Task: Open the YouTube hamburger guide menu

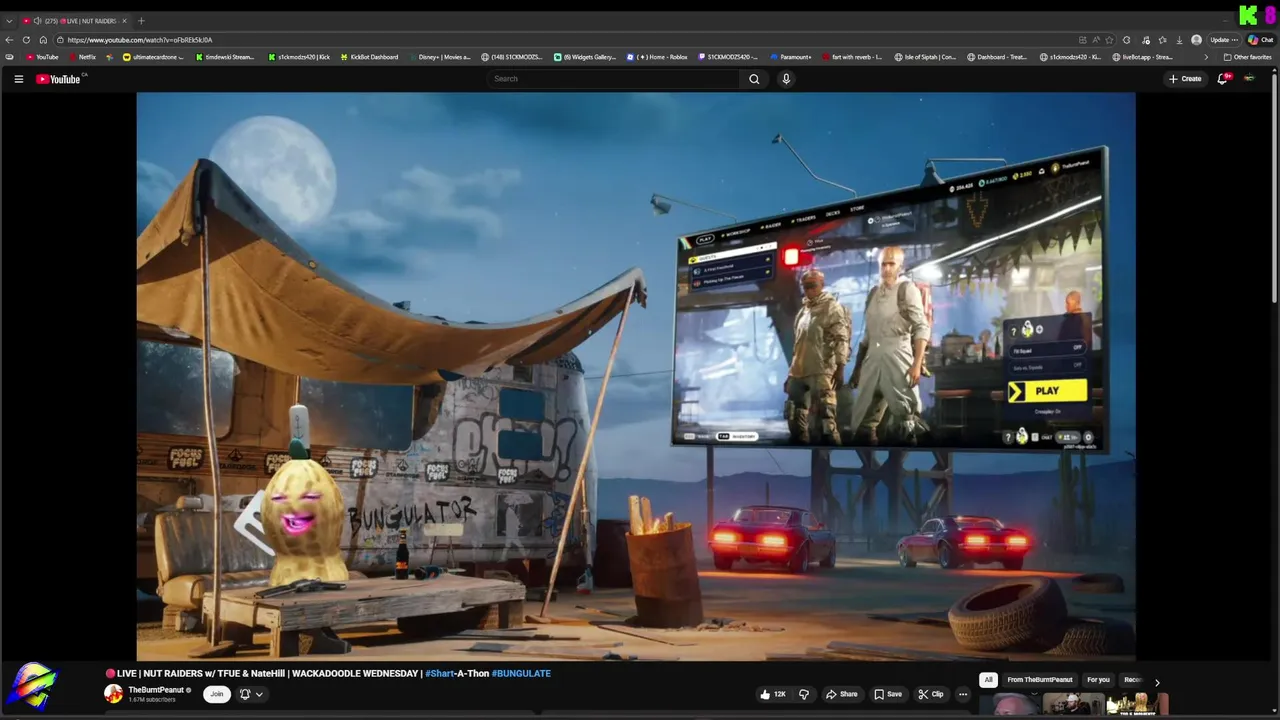Action: click(x=18, y=79)
